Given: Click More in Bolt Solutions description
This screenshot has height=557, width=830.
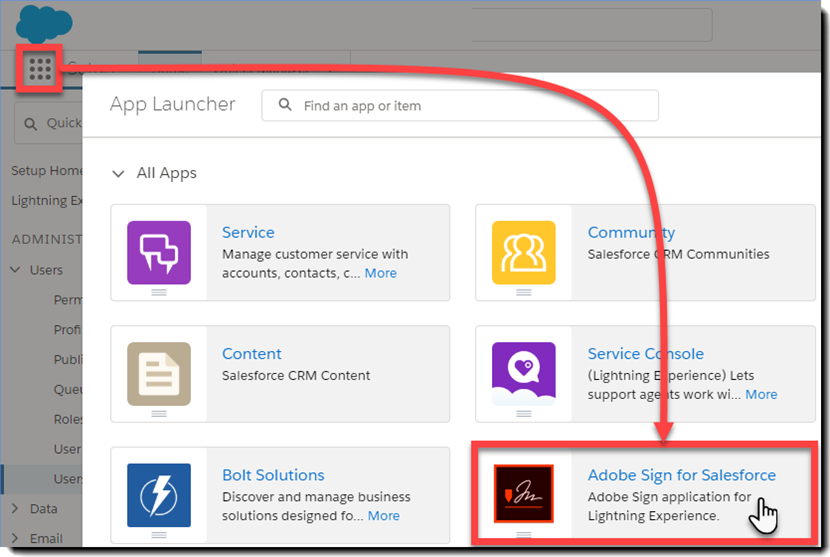Looking at the screenshot, I should pyautogui.click(x=384, y=516).
